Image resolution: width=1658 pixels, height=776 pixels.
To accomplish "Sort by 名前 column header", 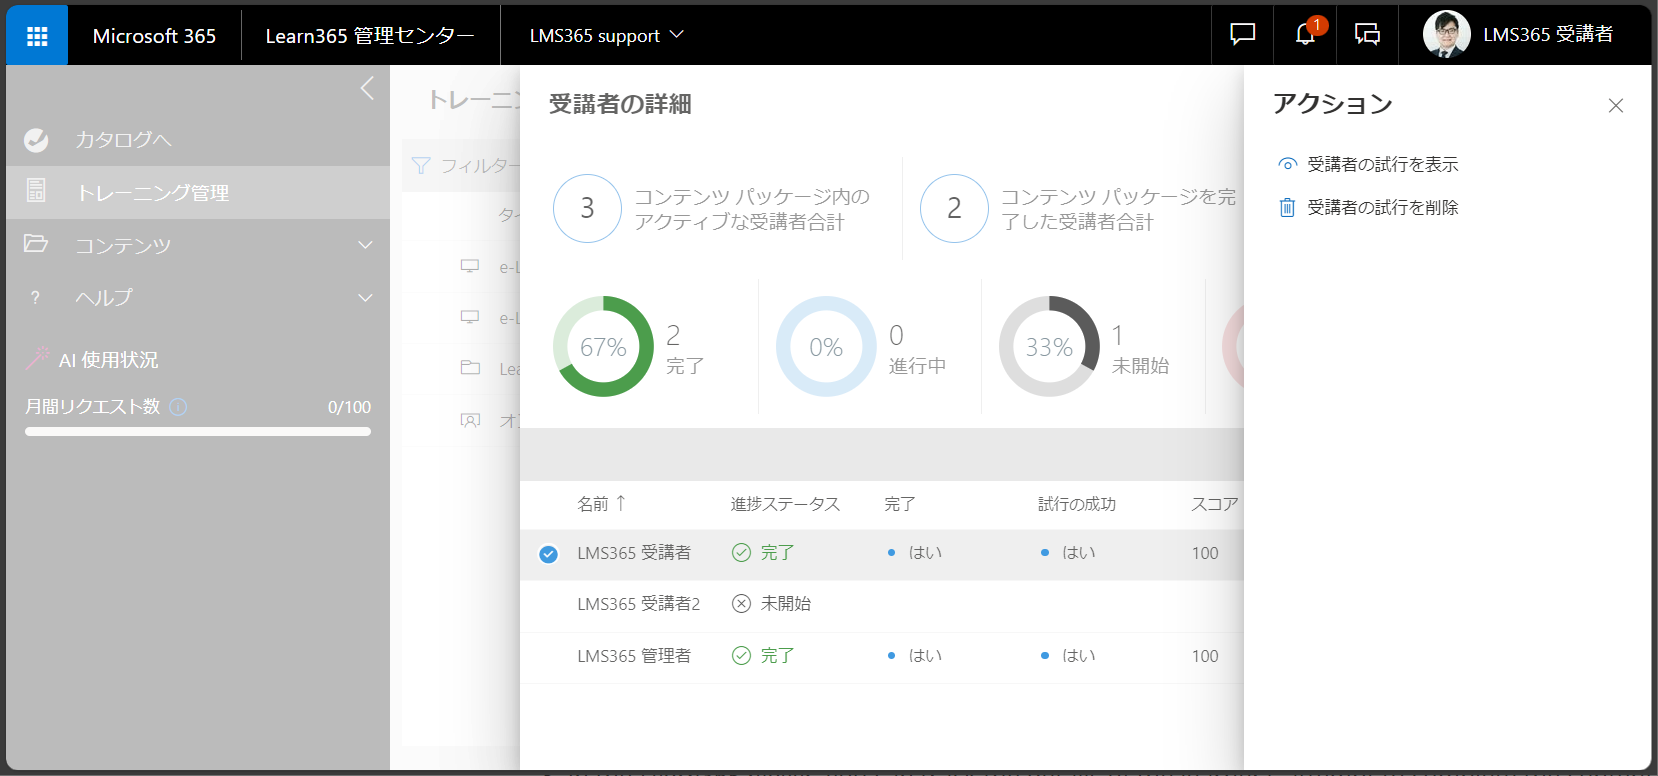I will [x=593, y=504].
